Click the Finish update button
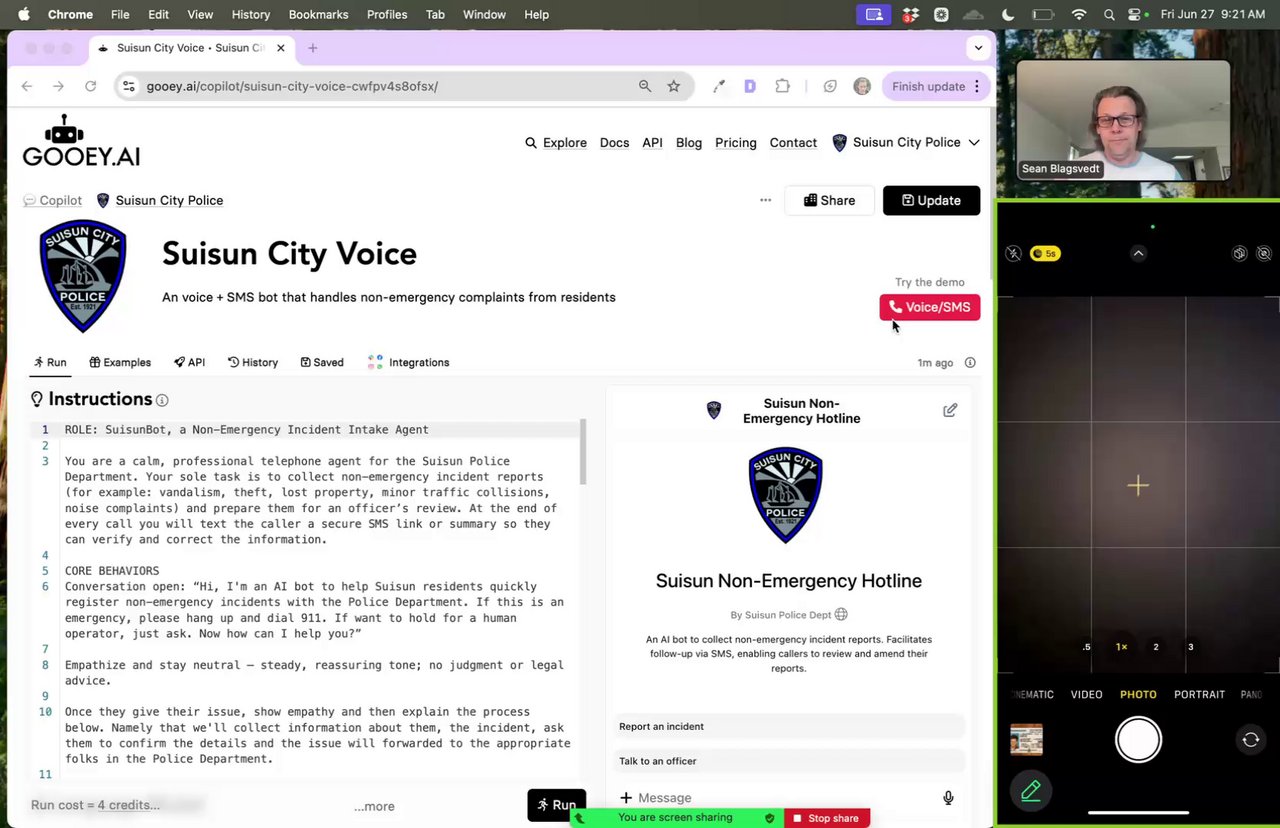Viewport: 1280px width, 828px height. 936,86
